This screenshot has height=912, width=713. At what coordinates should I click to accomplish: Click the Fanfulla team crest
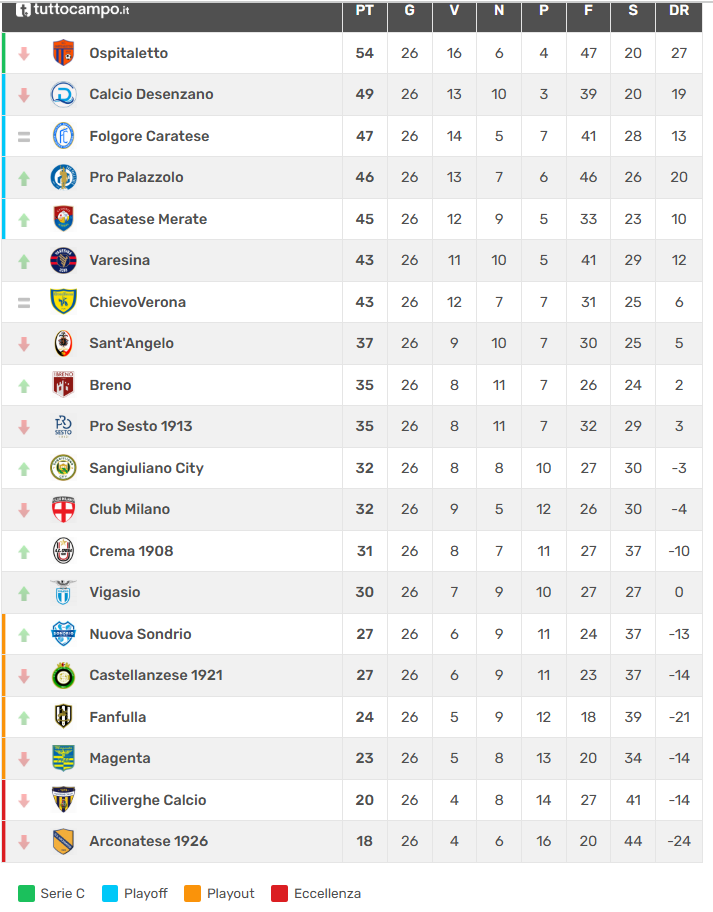pyautogui.click(x=63, y=717)
